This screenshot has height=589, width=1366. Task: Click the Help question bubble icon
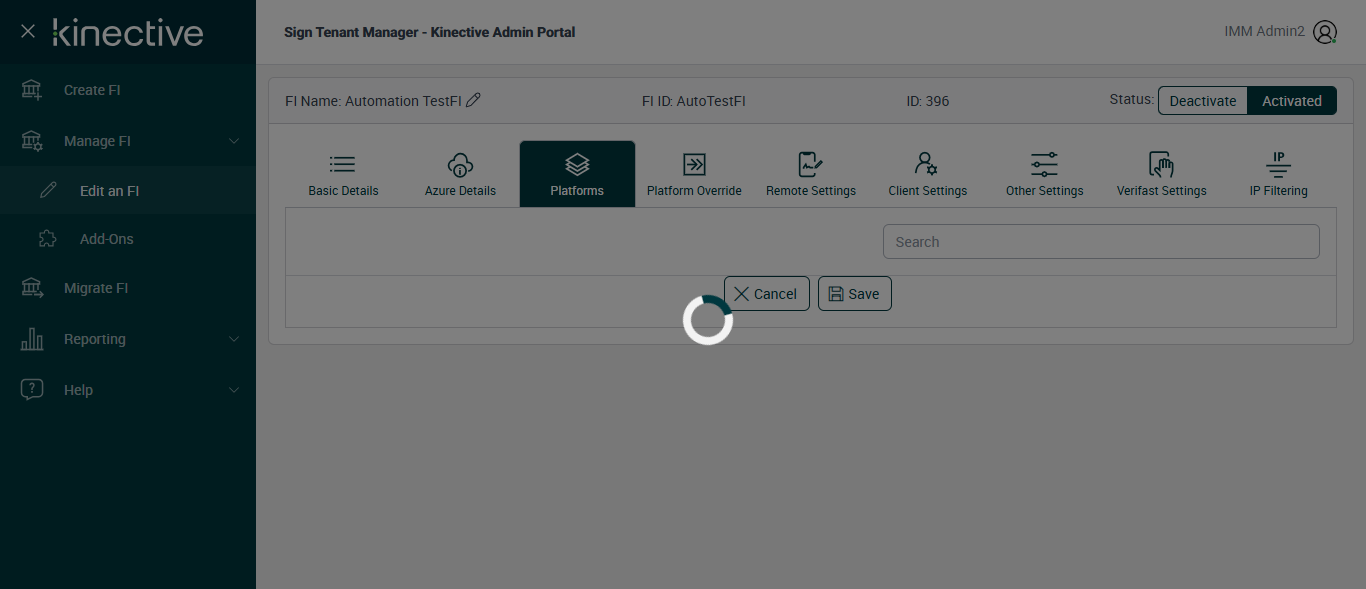pyautogui.click(x=32, y=390)
